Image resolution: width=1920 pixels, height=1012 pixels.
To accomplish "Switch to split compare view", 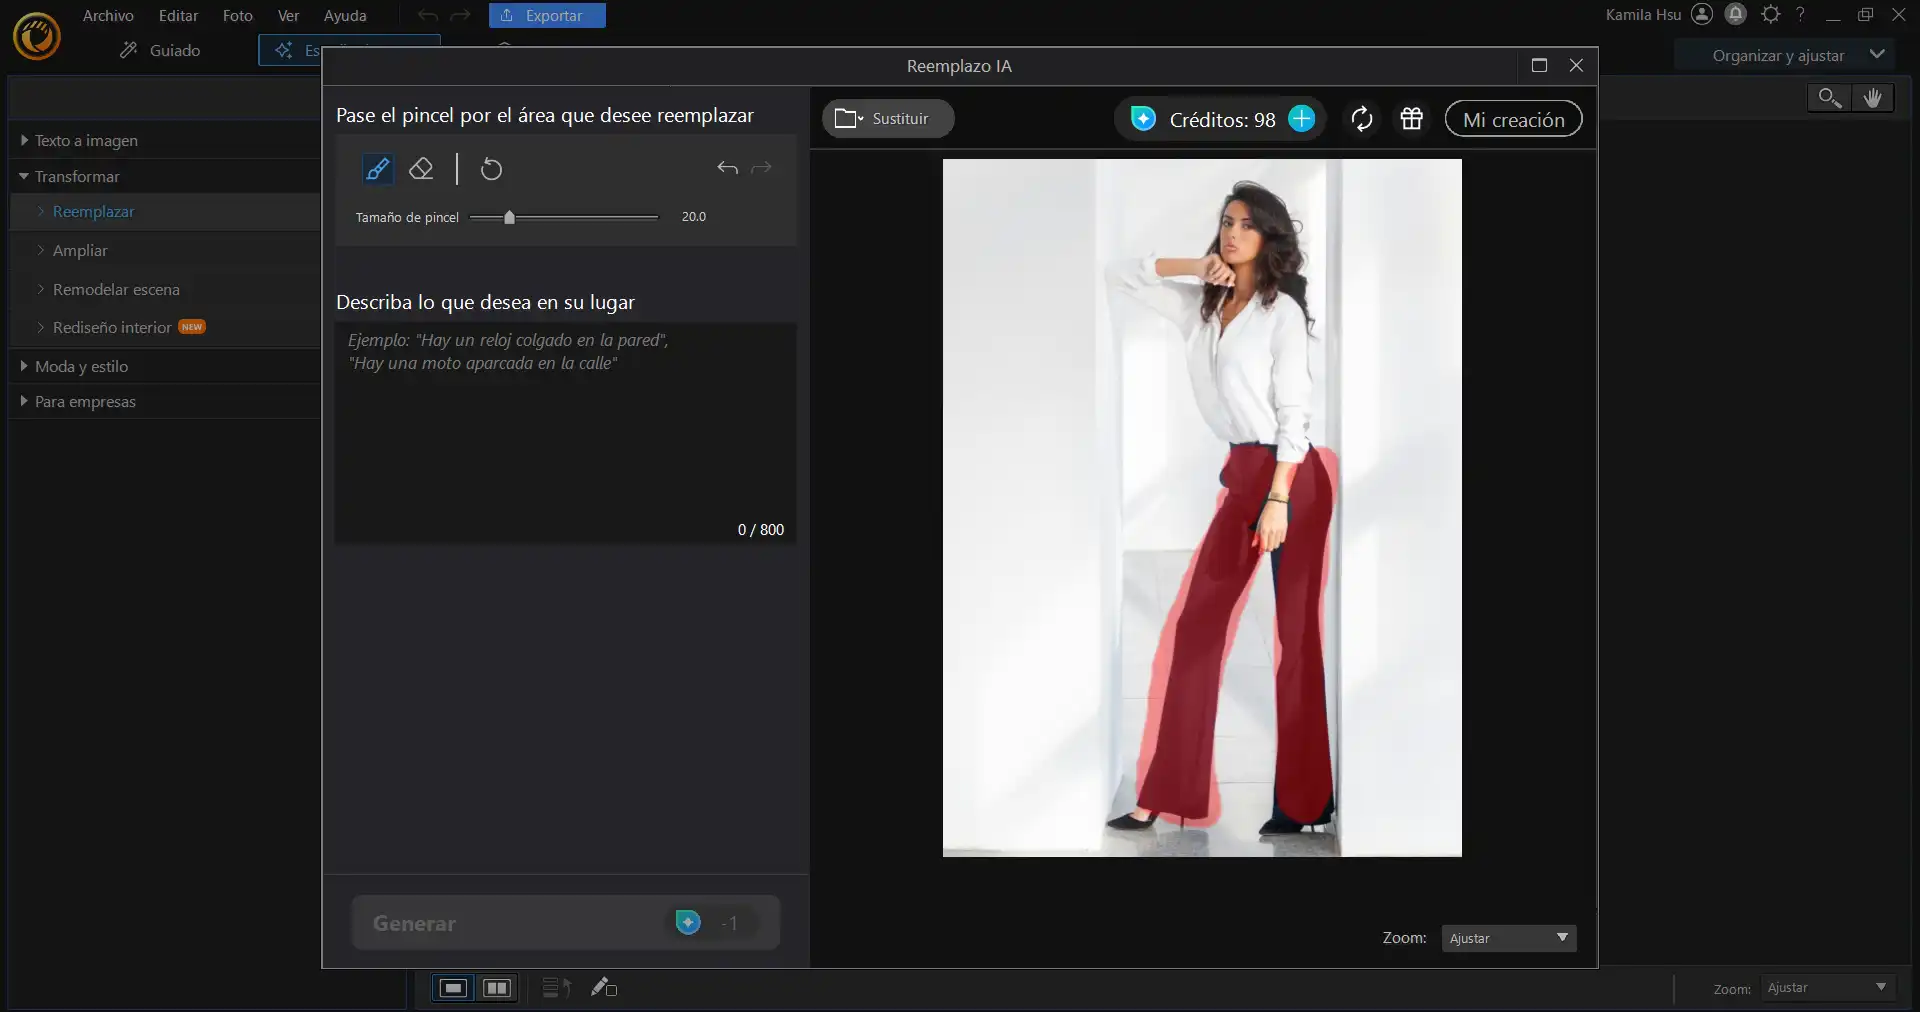I will coord(497,988).
